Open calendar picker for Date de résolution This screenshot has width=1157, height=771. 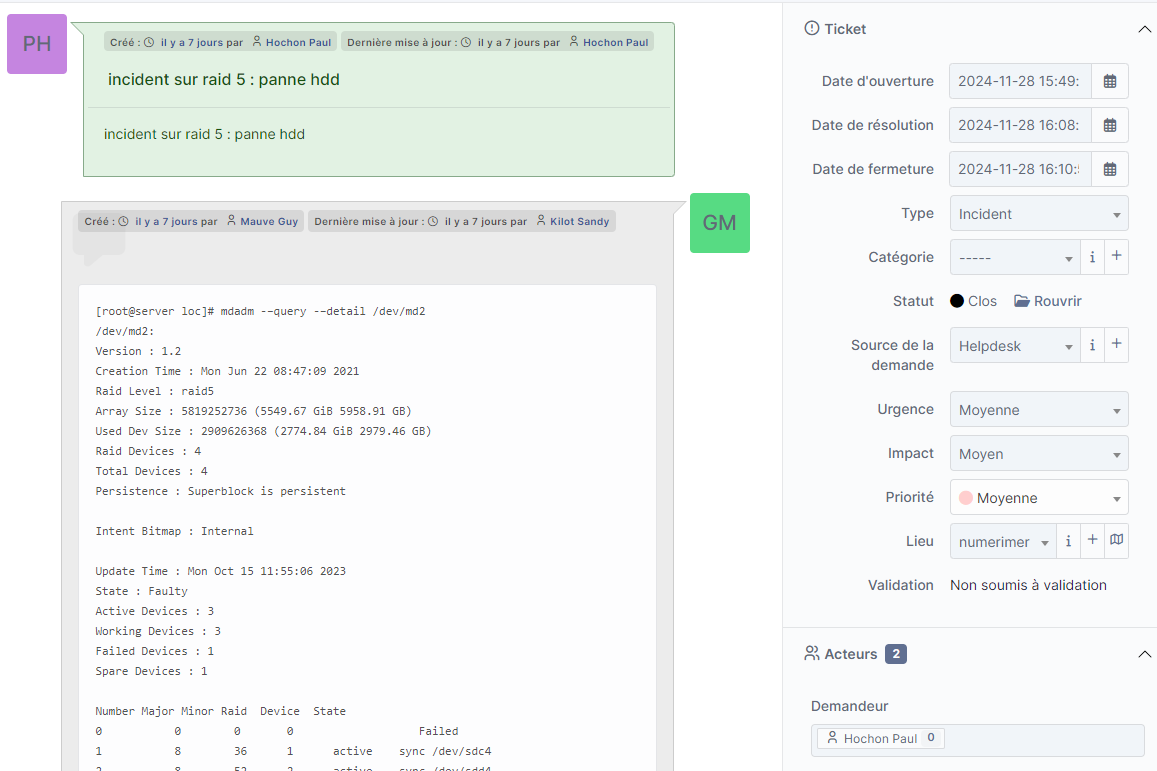(x=1109, y=126)
